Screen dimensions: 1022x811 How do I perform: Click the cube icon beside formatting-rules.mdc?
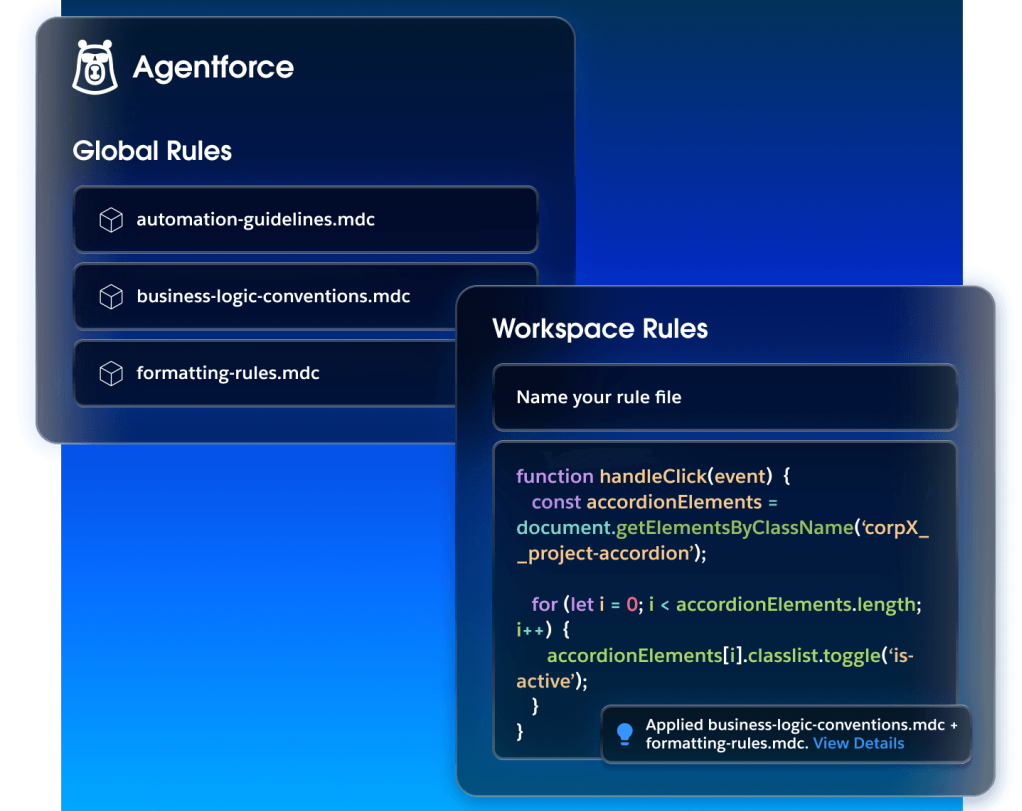(x=111, y=374)
